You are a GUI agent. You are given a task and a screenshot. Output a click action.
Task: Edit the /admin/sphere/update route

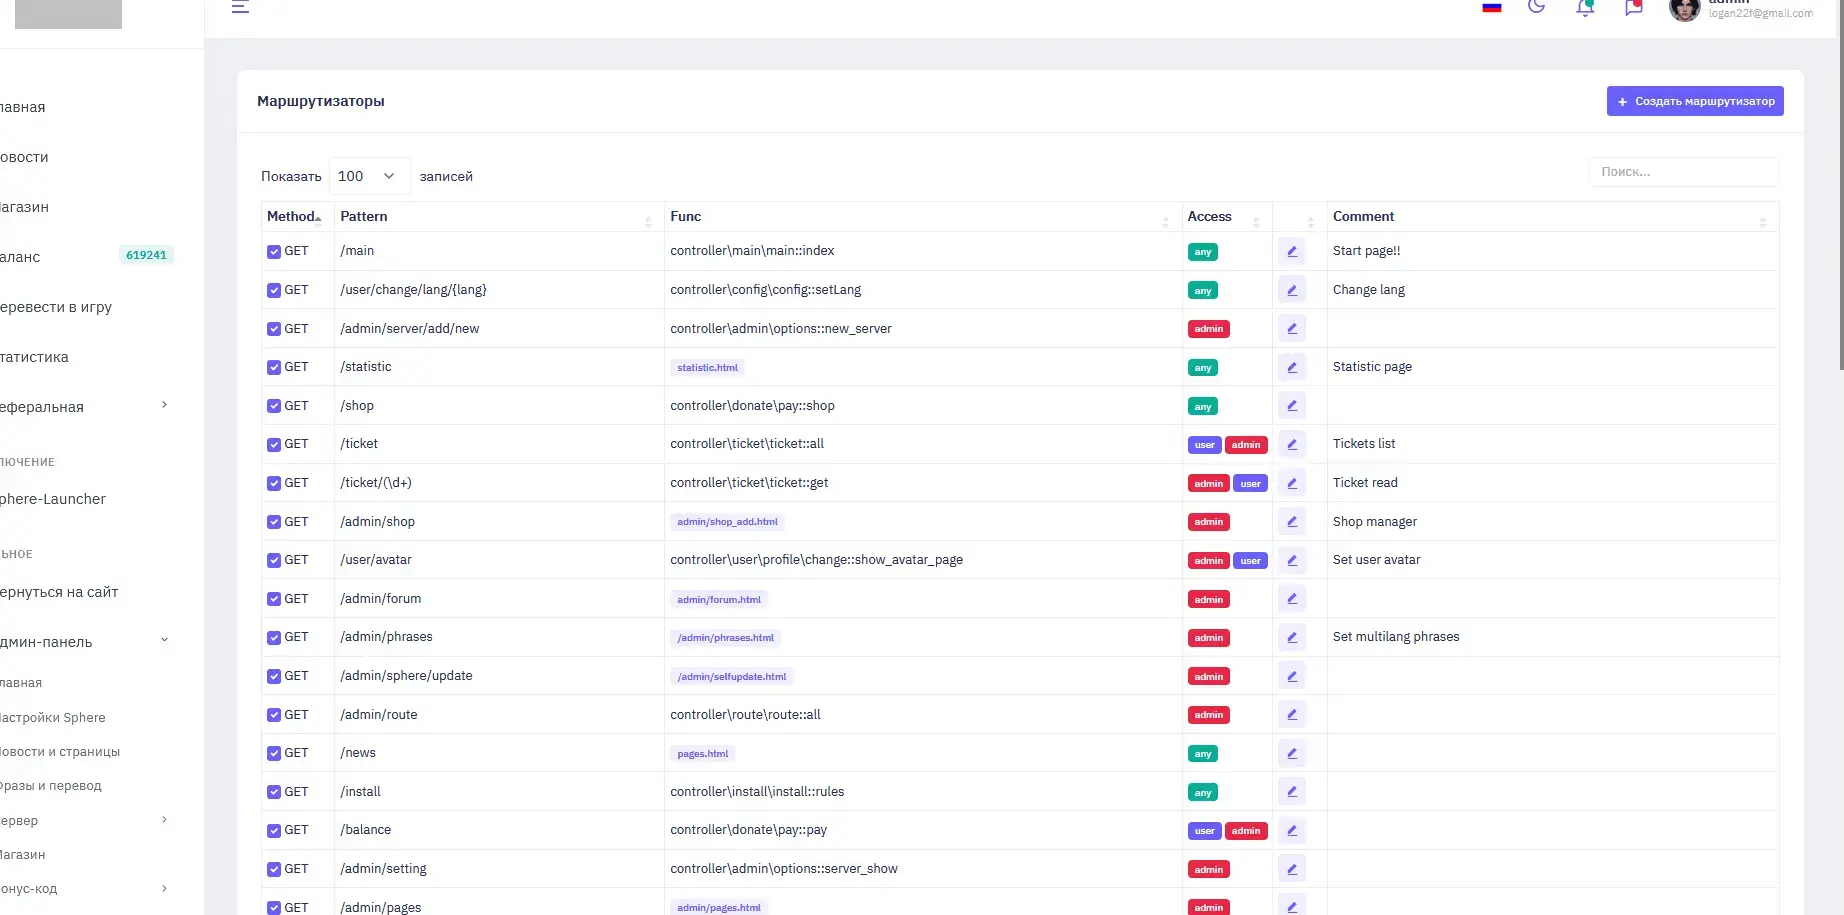click(x=1292, y=676)
